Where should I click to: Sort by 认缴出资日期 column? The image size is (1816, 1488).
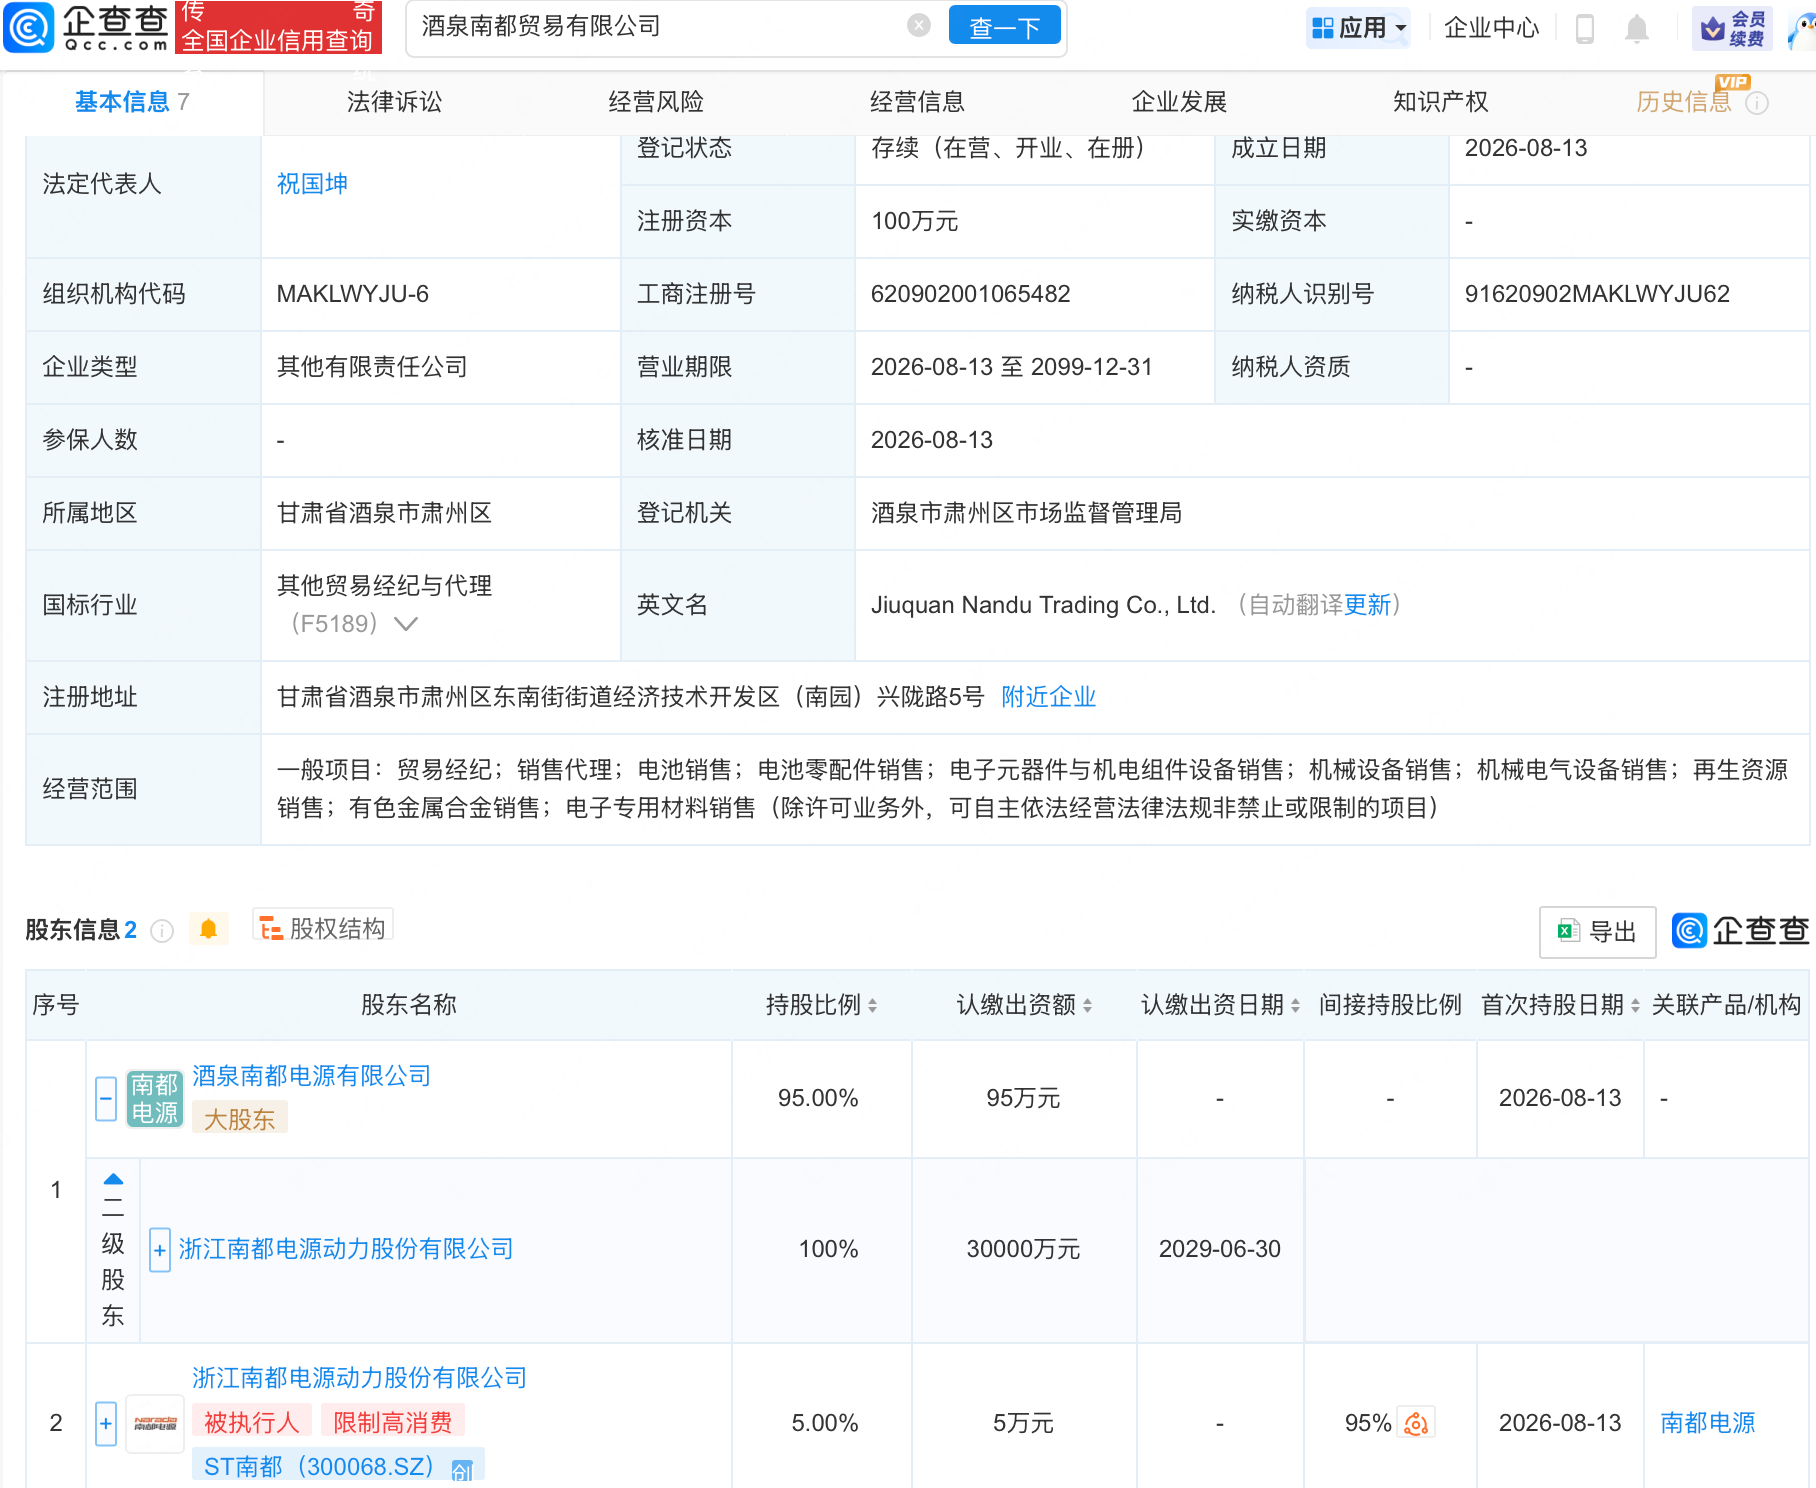point(1295,1006)
